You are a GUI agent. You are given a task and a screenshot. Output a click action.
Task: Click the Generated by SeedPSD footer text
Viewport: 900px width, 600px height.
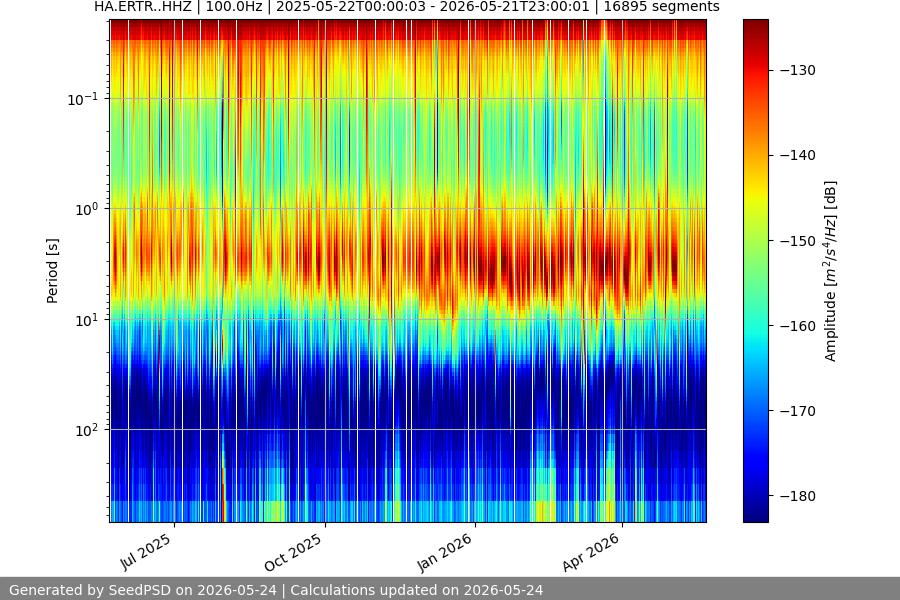pyautogui.click(x=276, y=590)
